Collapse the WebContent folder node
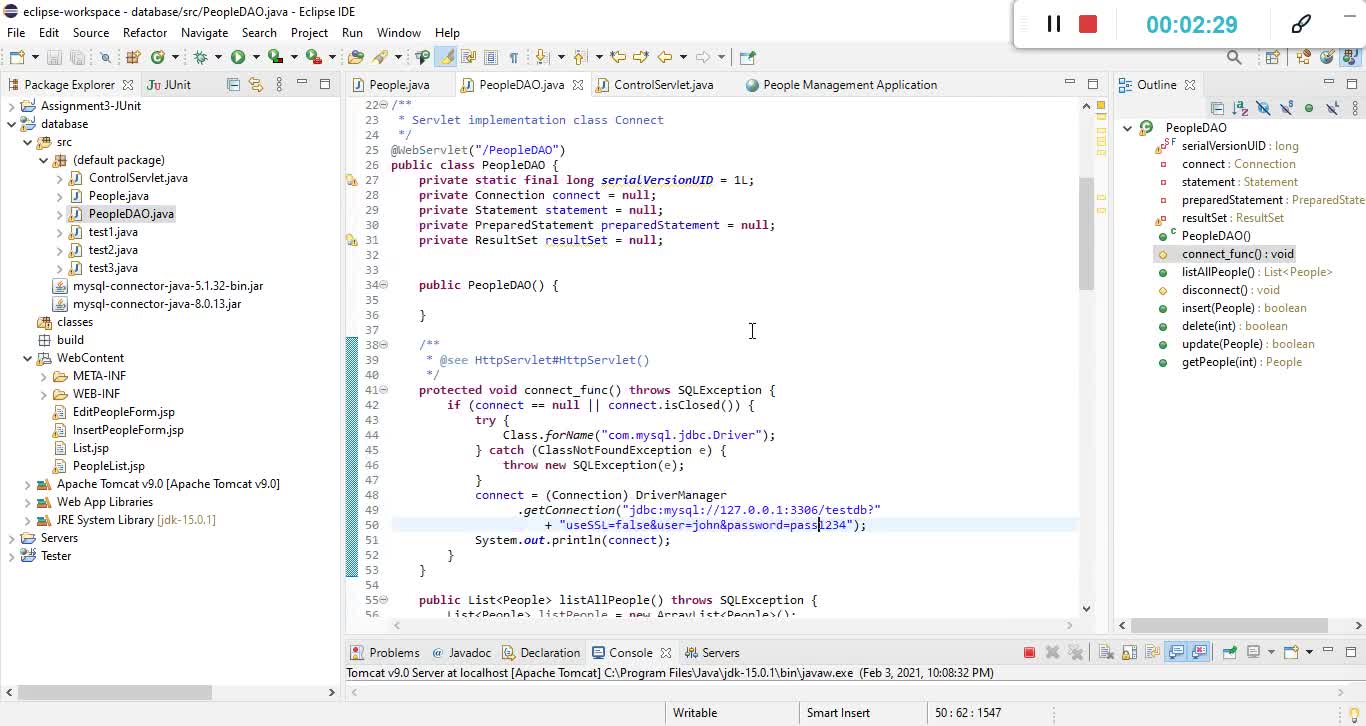1366x726 pixels. pyautogui.click(x=27, y=358)
